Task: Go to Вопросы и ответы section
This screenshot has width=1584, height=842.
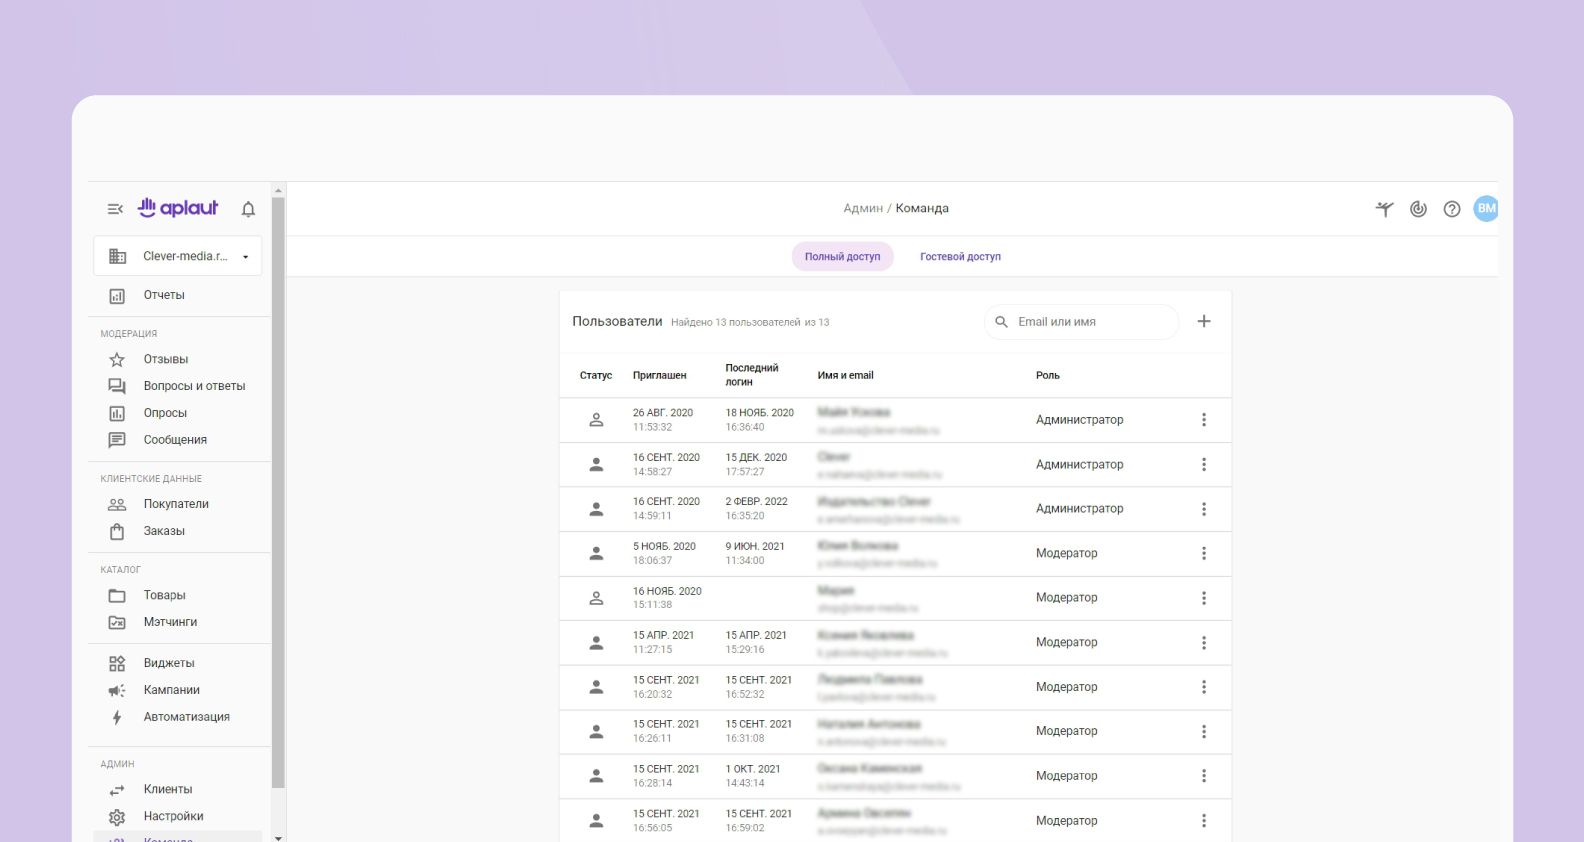Action: click(193, 386)
